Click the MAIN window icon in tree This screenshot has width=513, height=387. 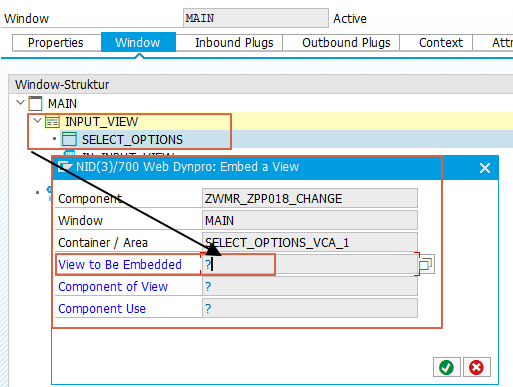coord(35,103)
